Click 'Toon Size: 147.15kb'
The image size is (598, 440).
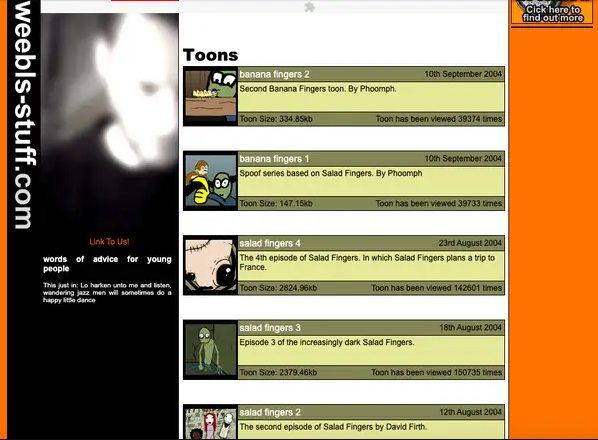point(276,204)
